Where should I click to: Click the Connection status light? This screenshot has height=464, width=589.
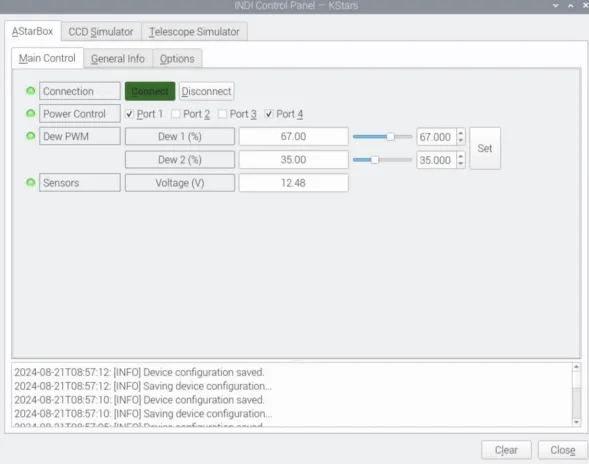(x=30, y=91)
